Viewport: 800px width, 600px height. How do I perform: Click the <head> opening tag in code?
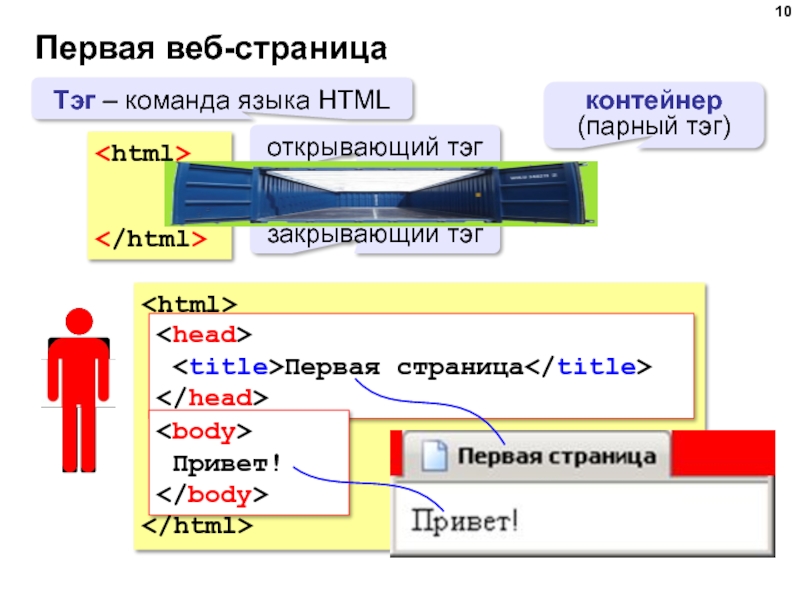(x=204, y=335)
